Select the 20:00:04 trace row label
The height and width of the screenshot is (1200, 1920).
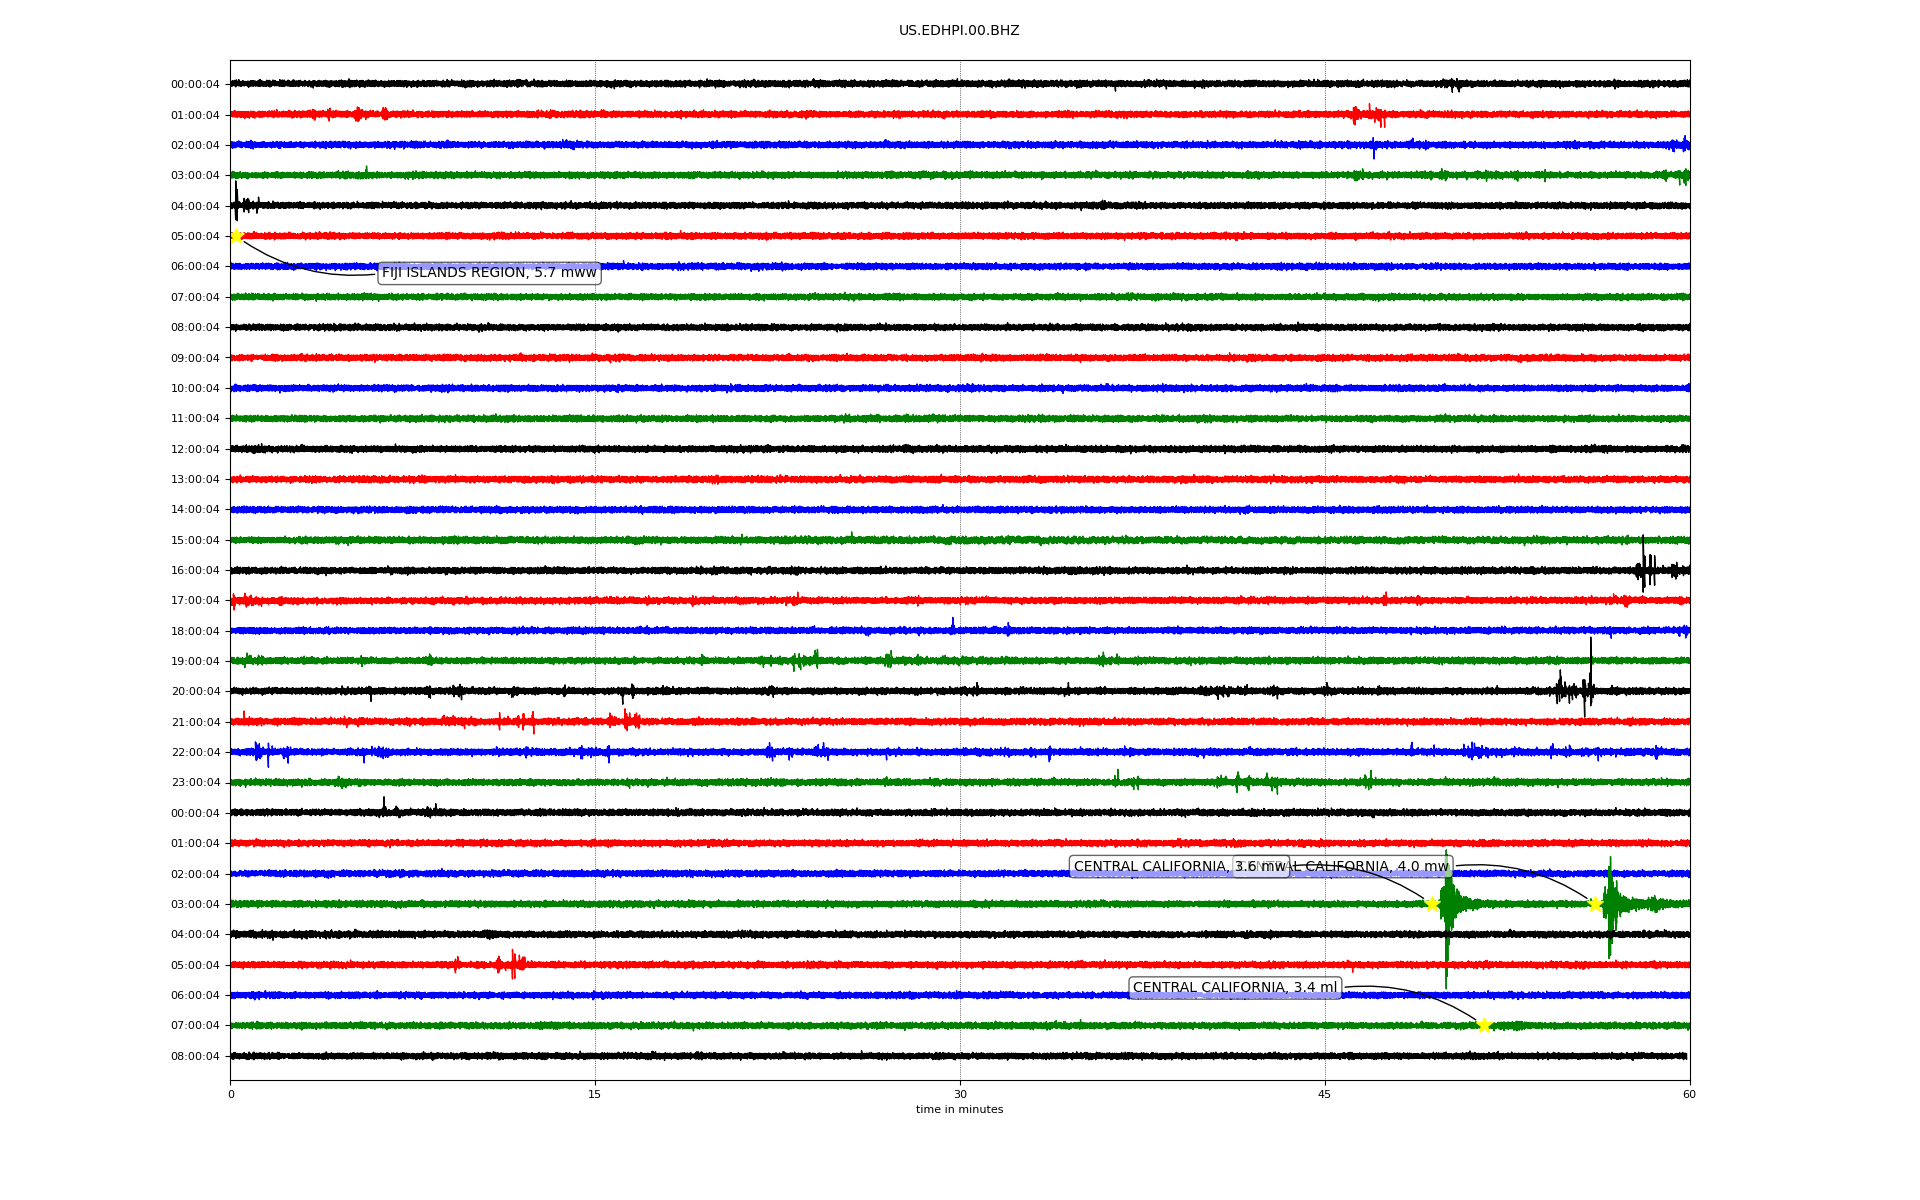click(195, 692)
